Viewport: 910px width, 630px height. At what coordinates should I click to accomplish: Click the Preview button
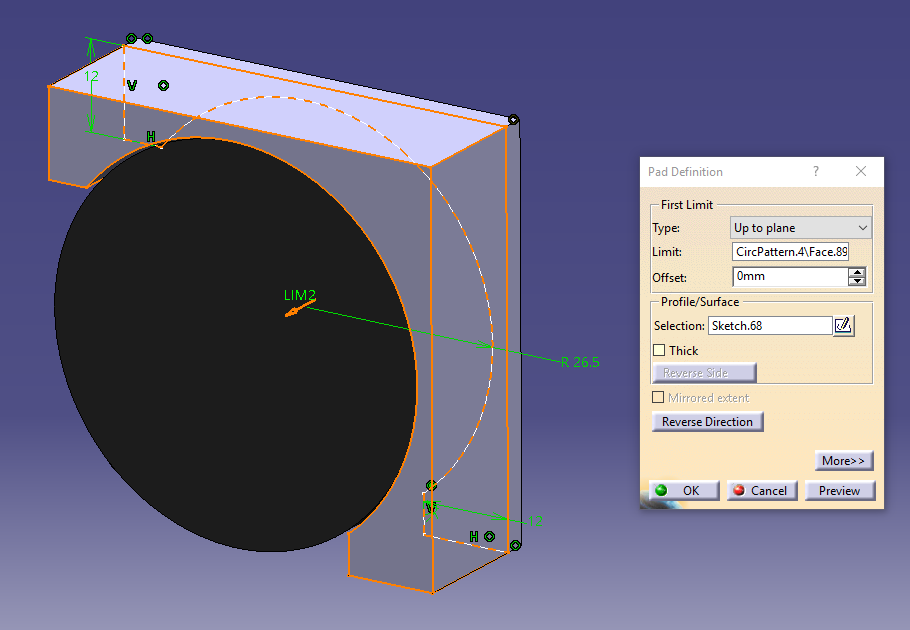click(x=840, y=490)
